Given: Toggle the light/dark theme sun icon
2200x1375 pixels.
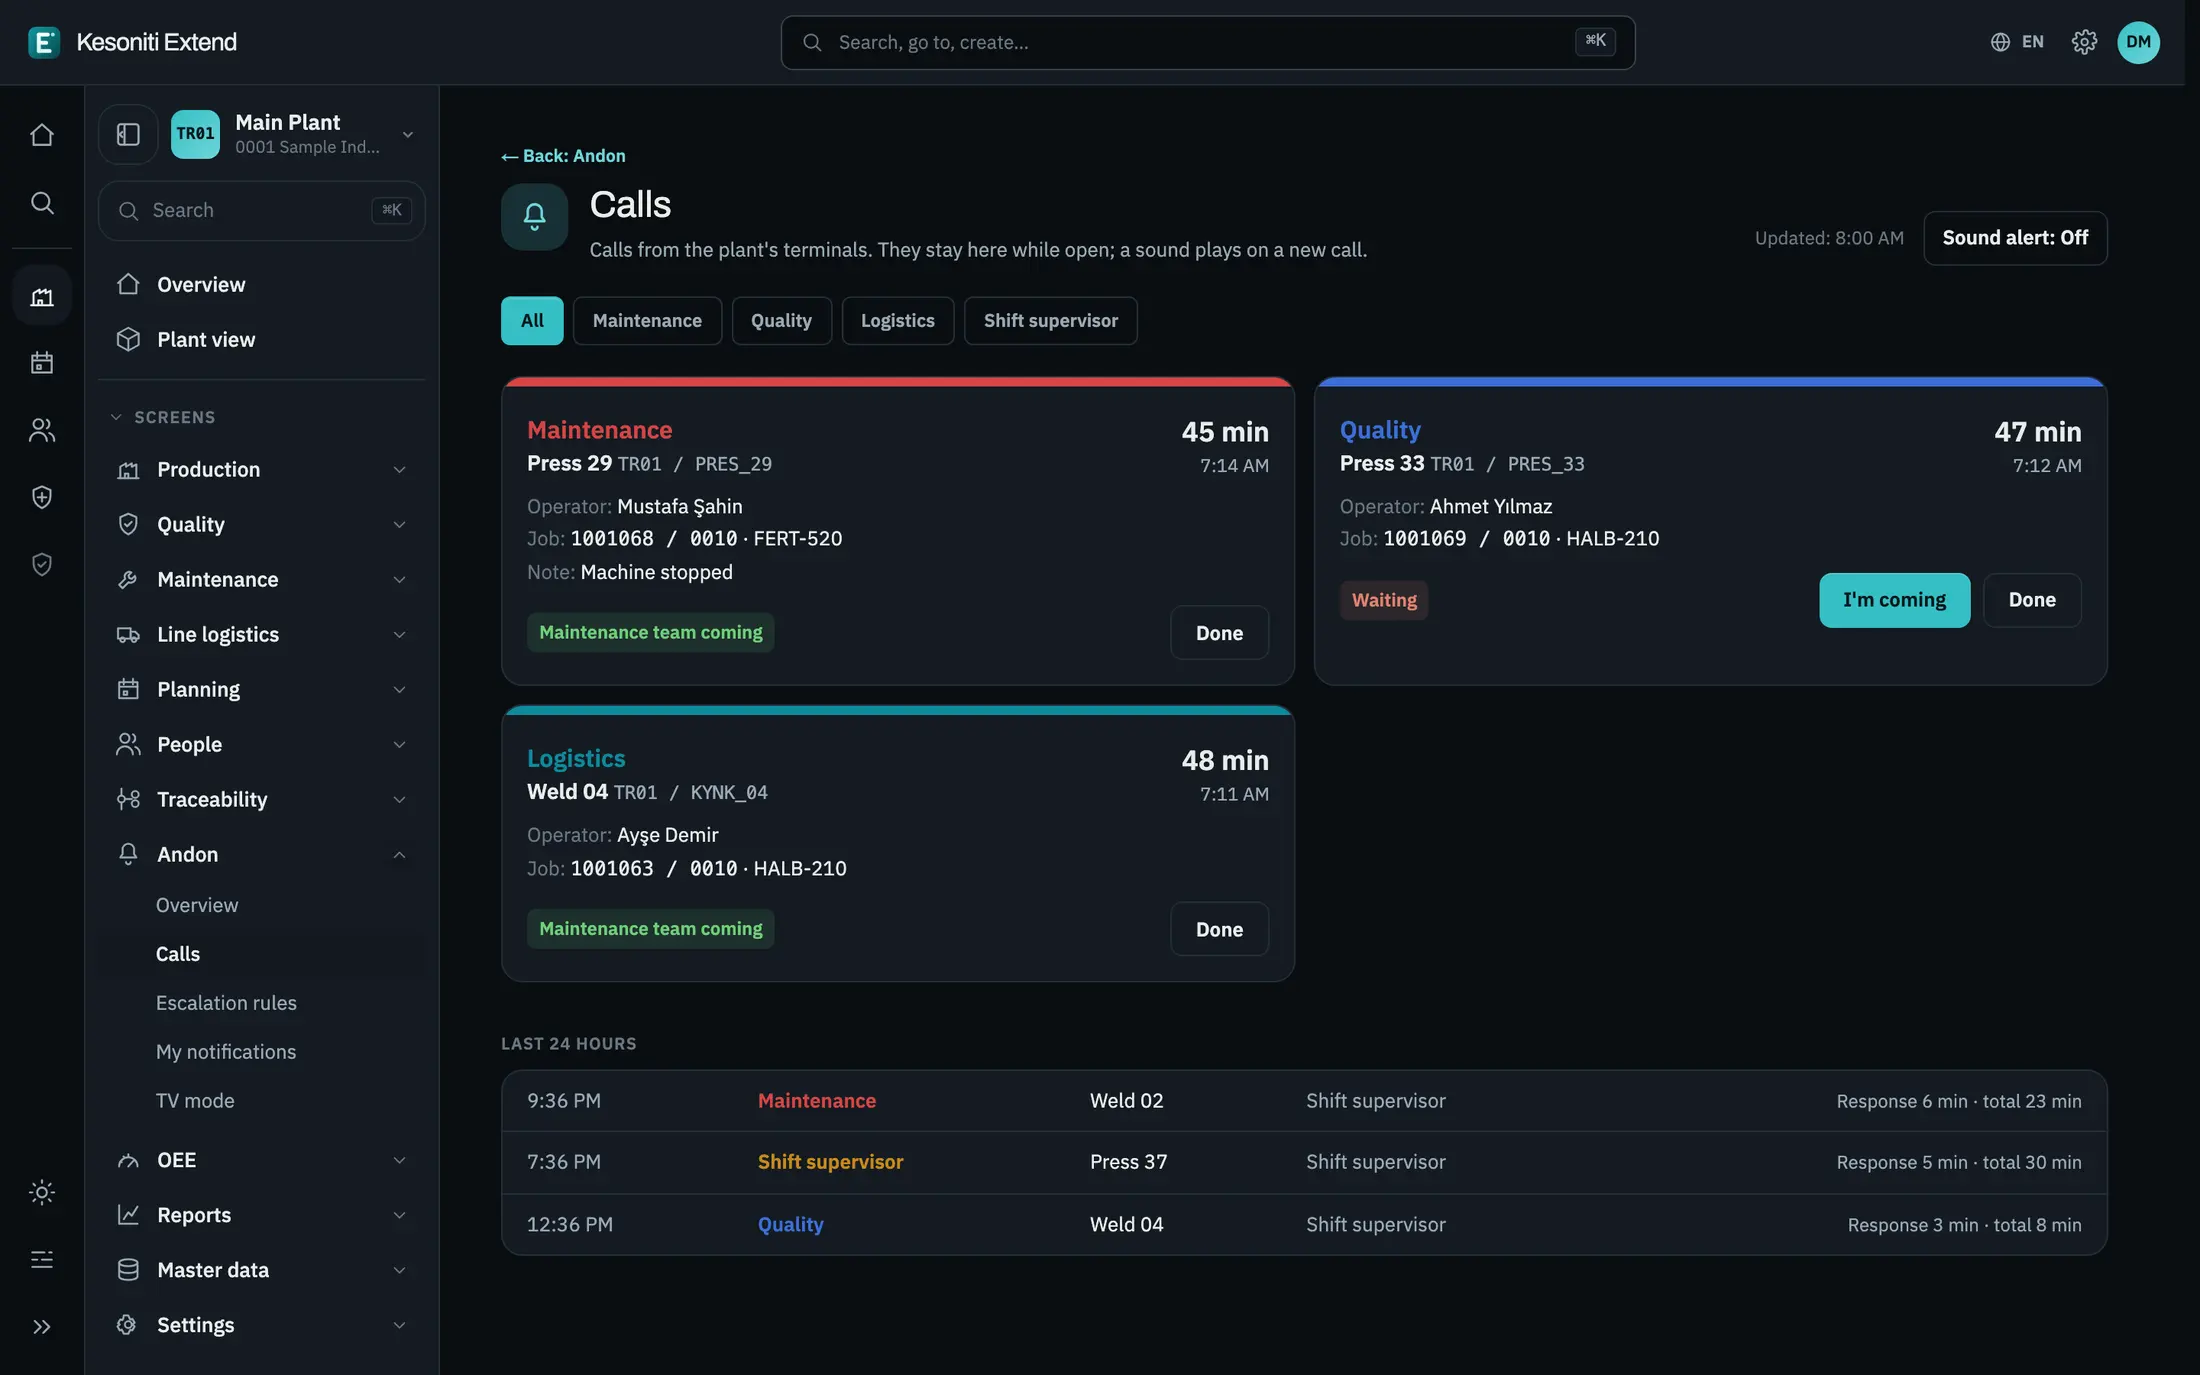Looking at the screenshot, I should pos(42,1192).
